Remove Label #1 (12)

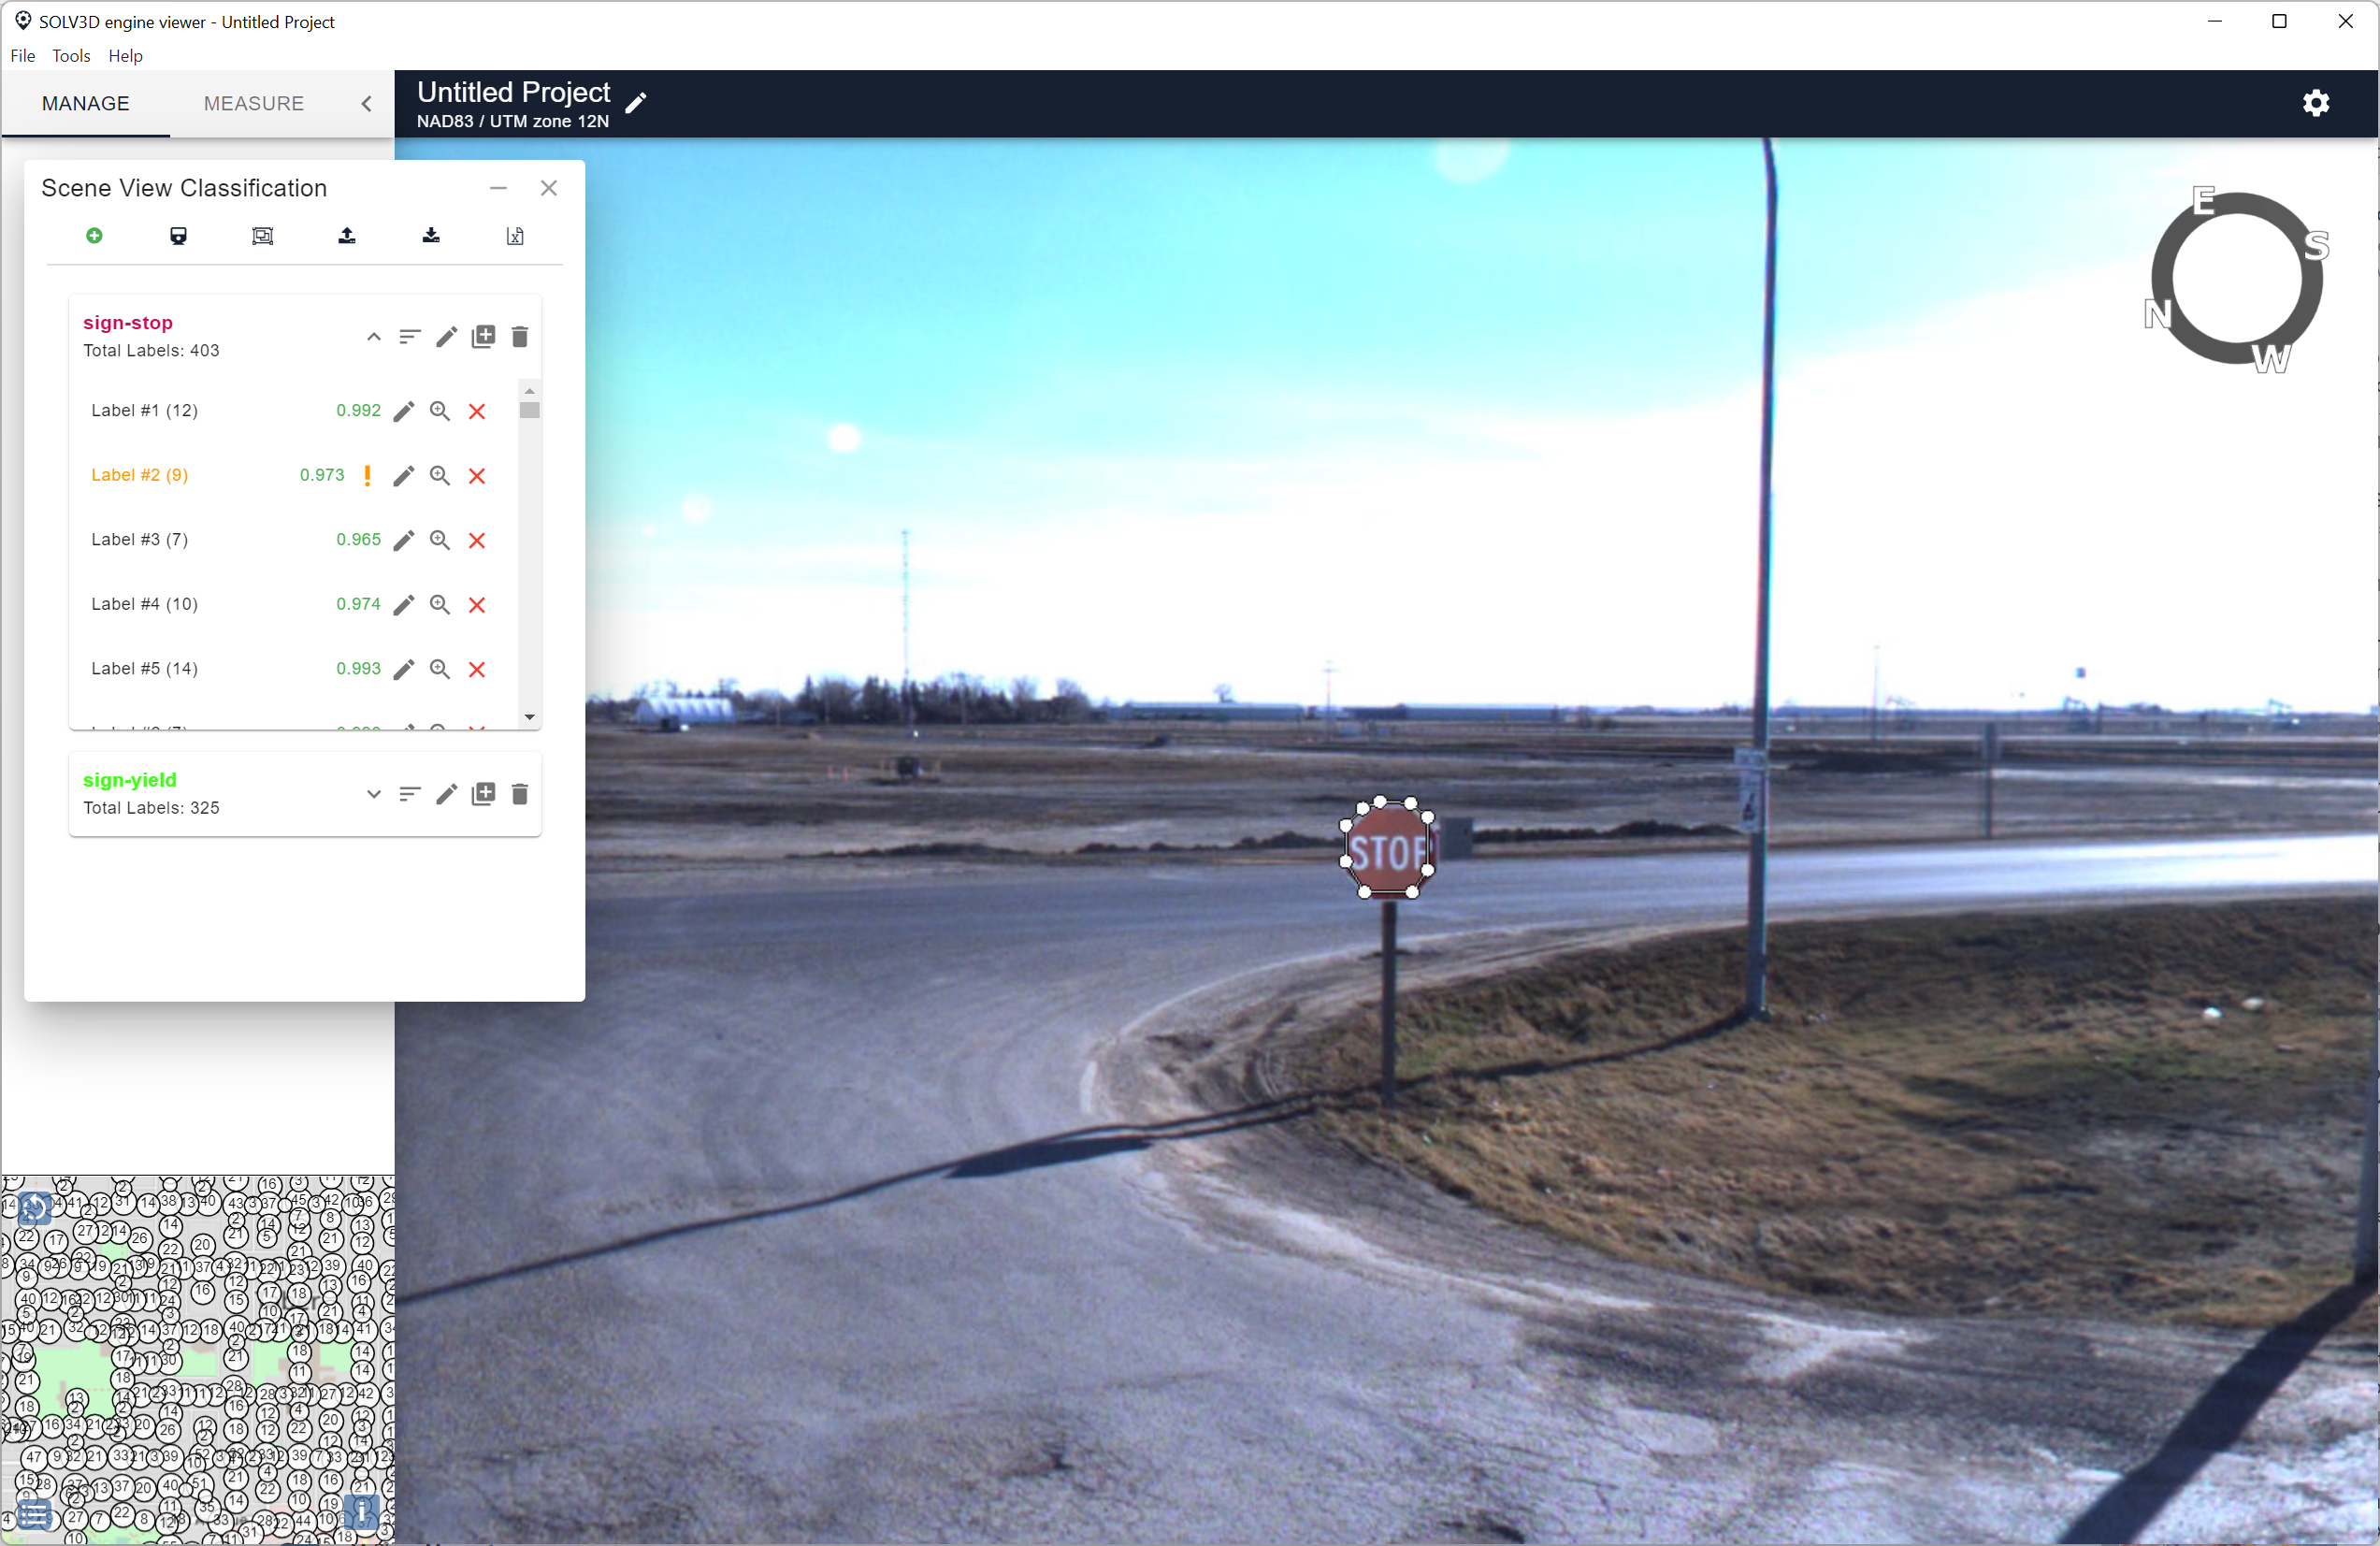coord(477,411)
